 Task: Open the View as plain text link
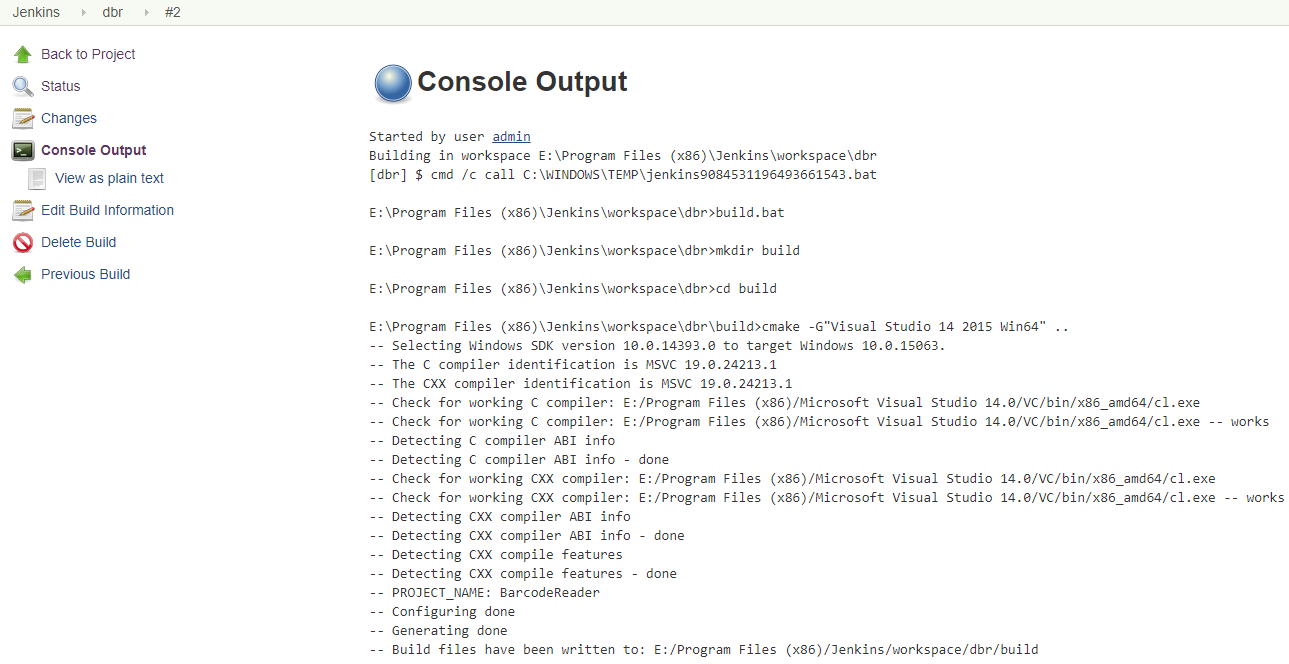109,178
